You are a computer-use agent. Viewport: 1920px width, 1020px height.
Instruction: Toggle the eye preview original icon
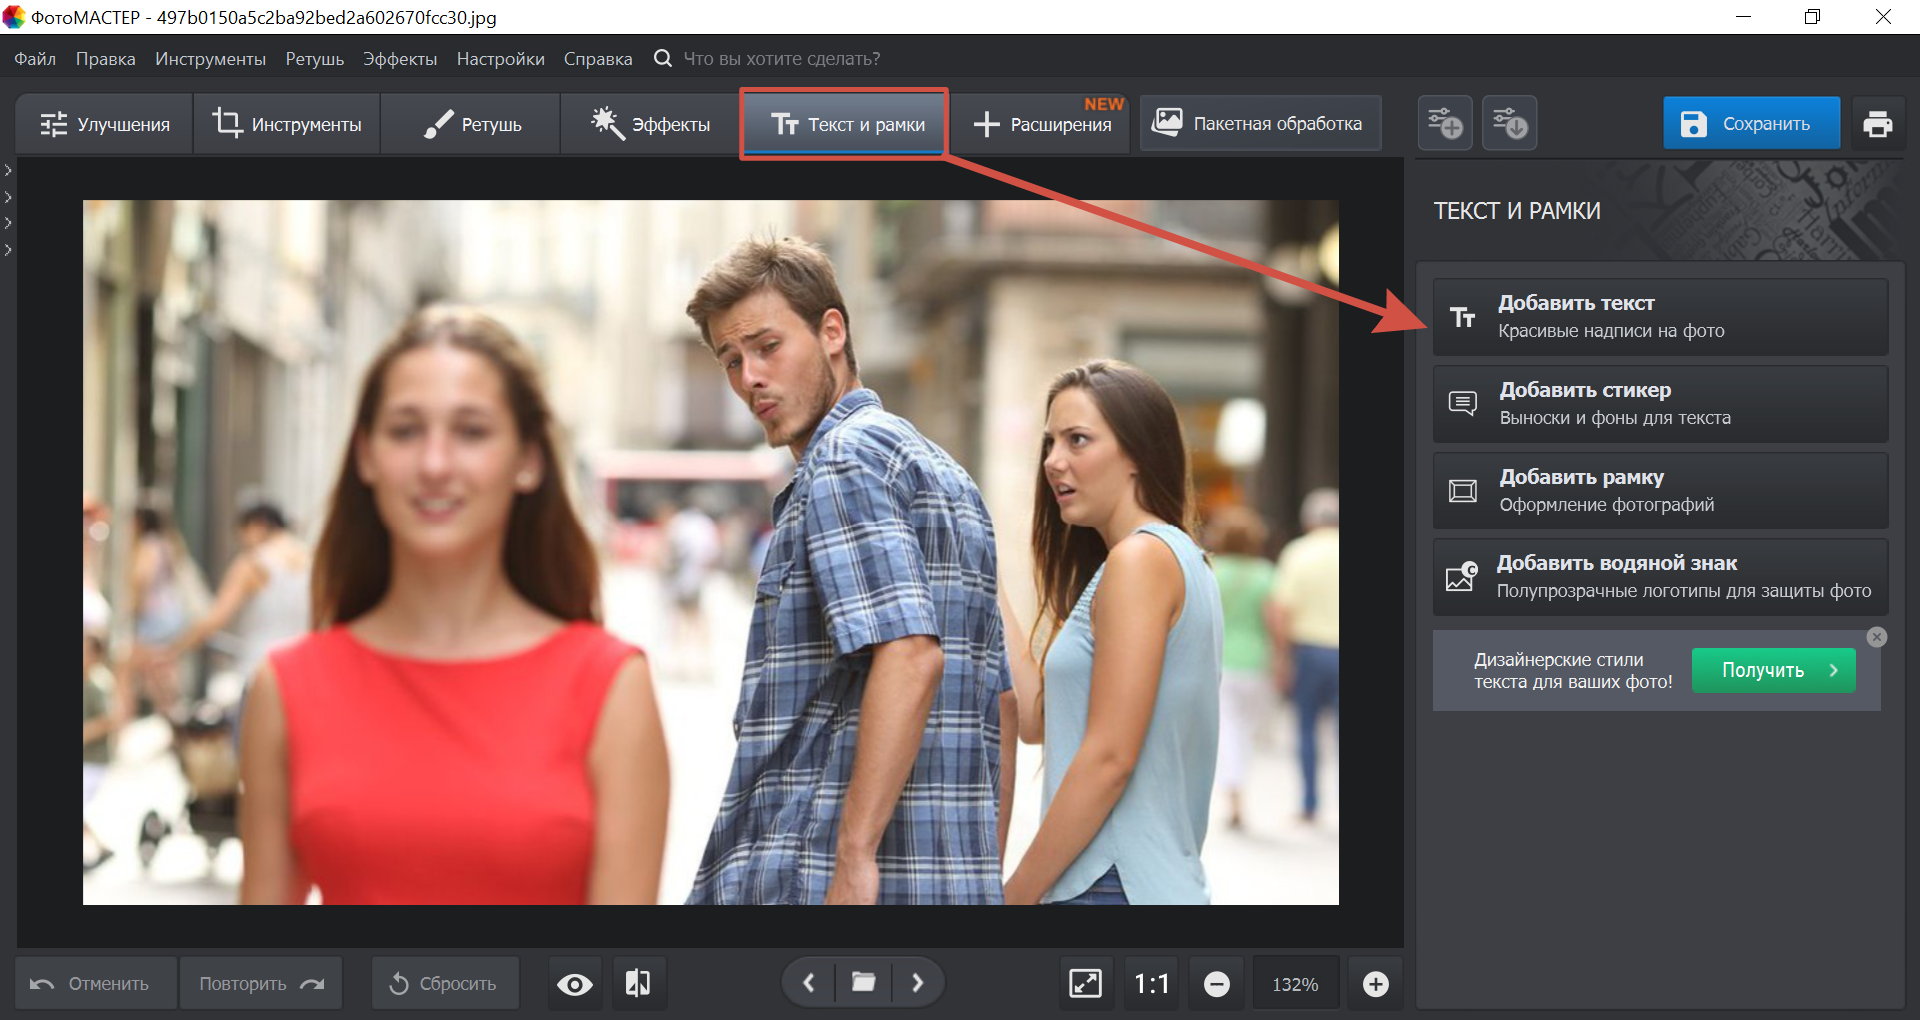574,984
